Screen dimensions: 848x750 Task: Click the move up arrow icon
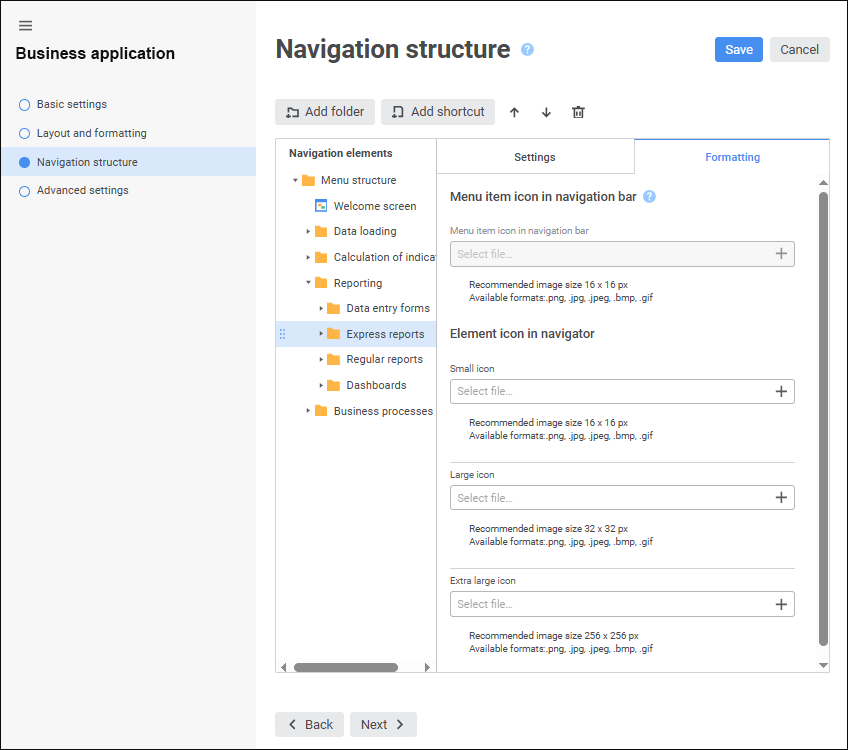tap(514, 112)
